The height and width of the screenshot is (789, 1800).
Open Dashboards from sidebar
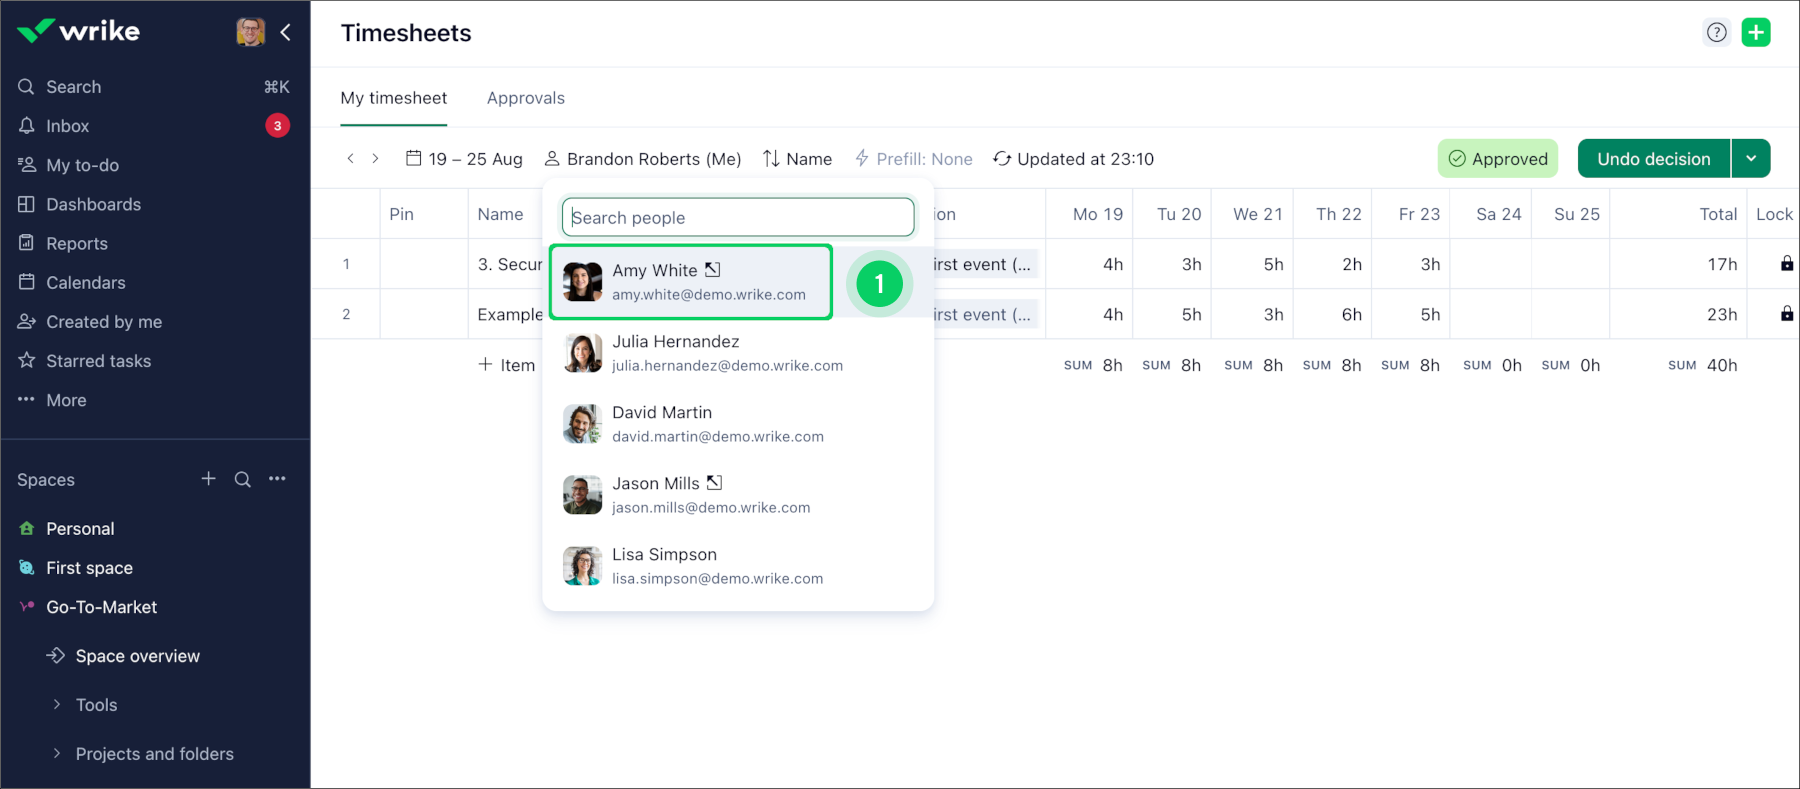93,205
